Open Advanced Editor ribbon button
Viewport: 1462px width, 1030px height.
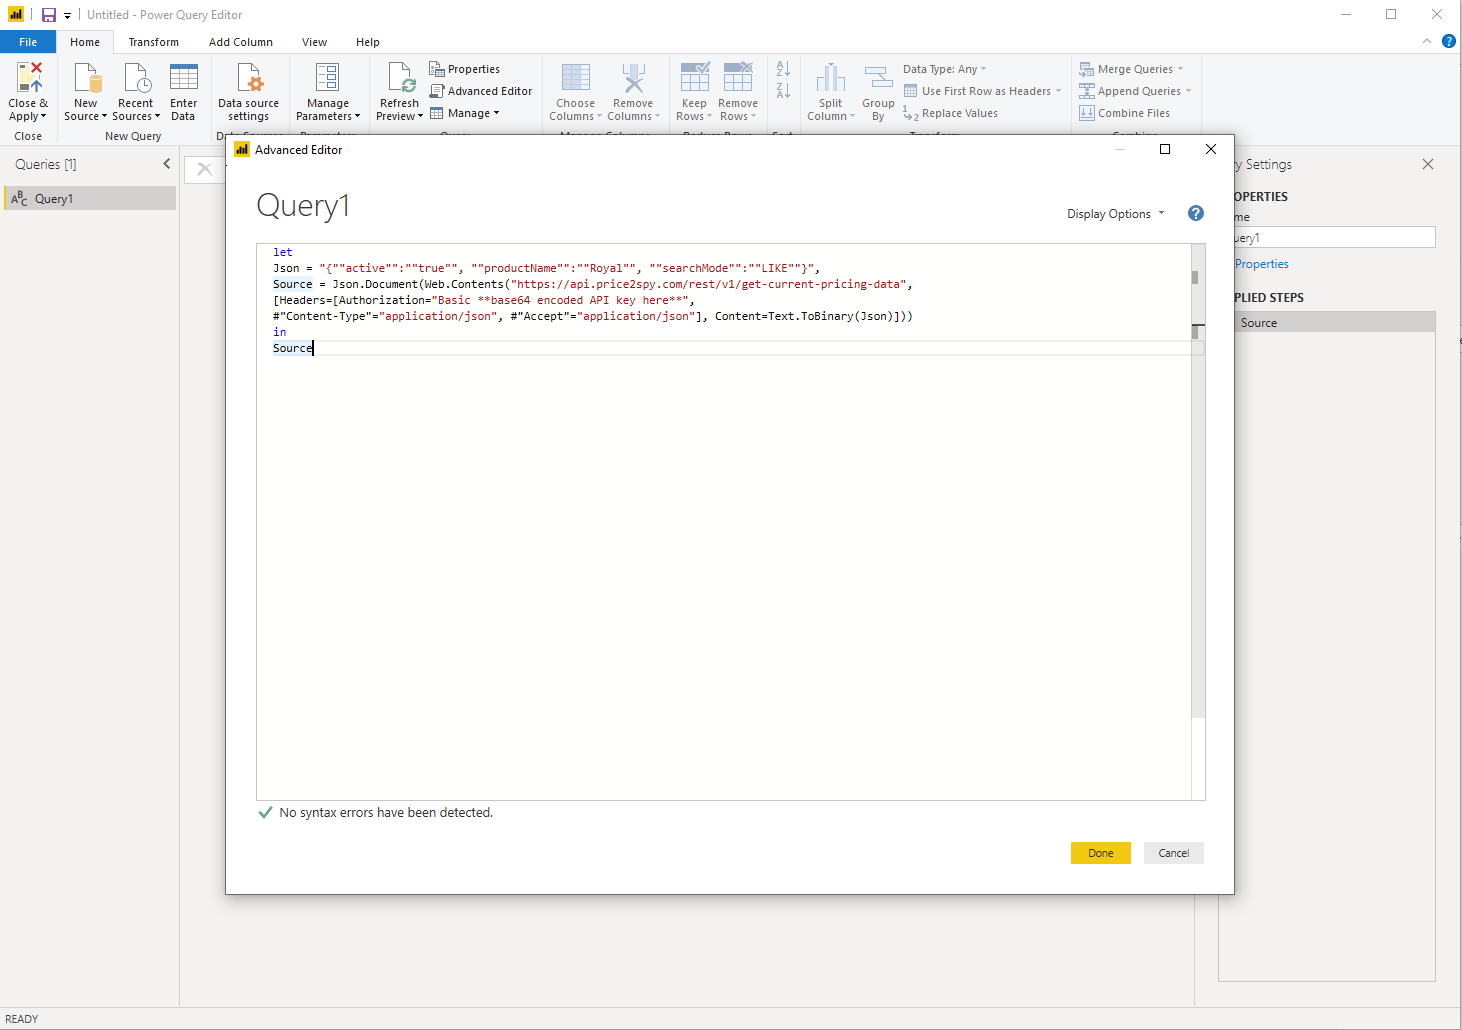click(x=481, y=91)
